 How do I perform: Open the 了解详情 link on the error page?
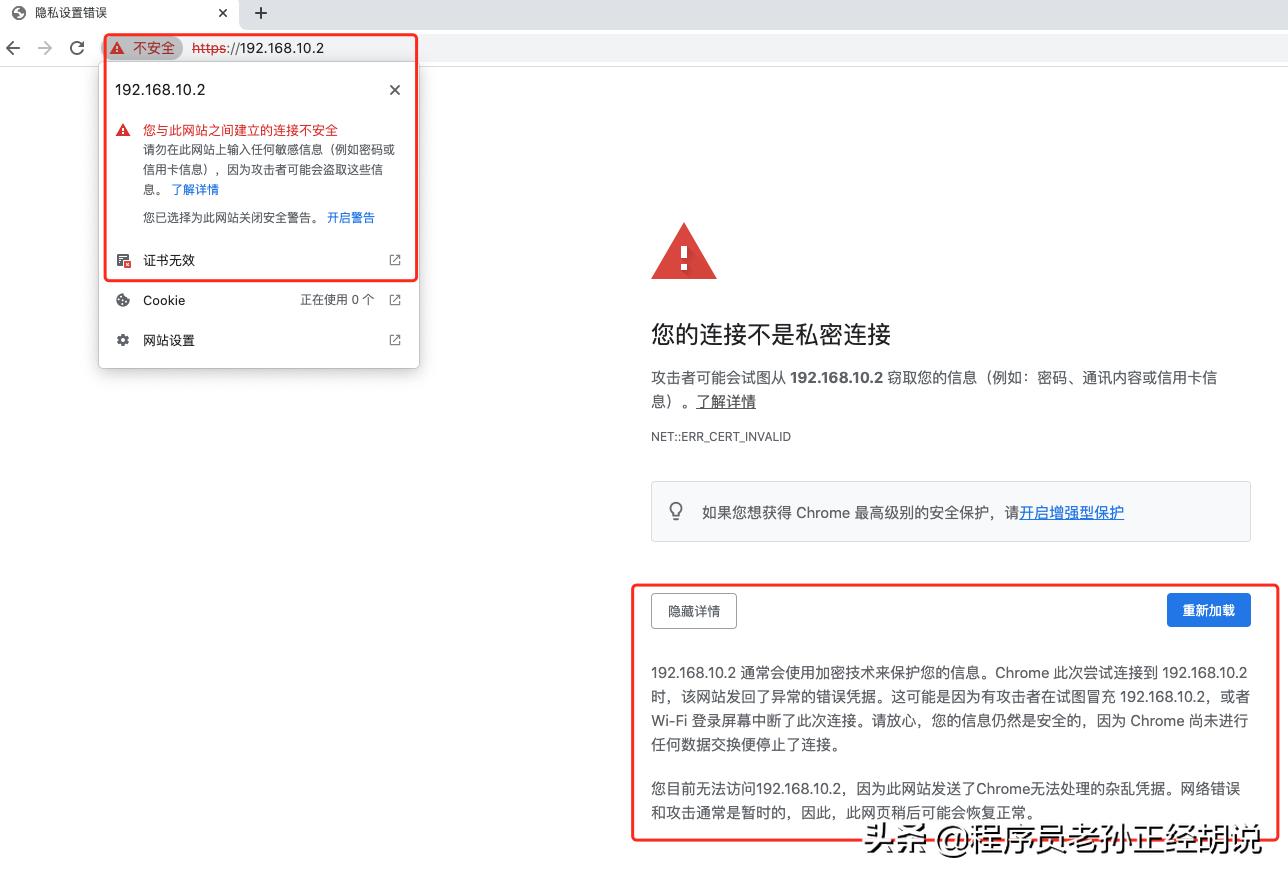click(x=726, y=402)
